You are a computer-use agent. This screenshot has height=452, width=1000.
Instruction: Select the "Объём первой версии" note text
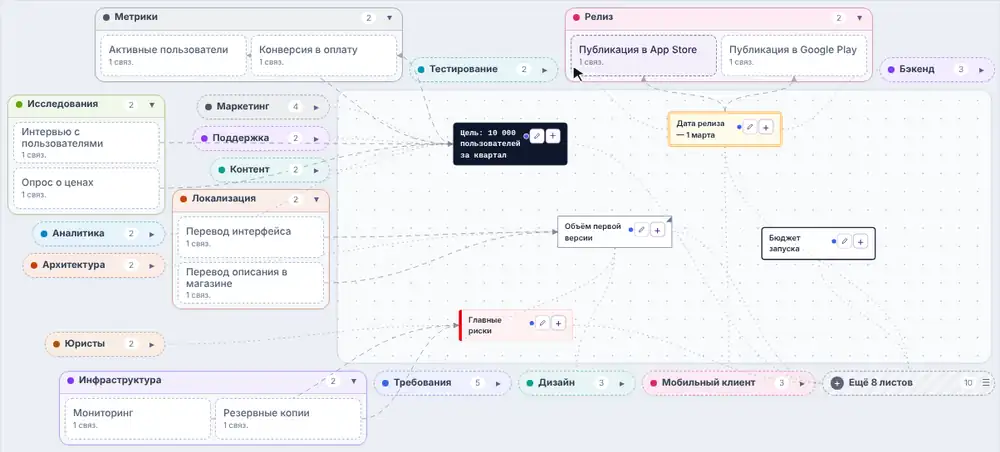click(592, 232)
